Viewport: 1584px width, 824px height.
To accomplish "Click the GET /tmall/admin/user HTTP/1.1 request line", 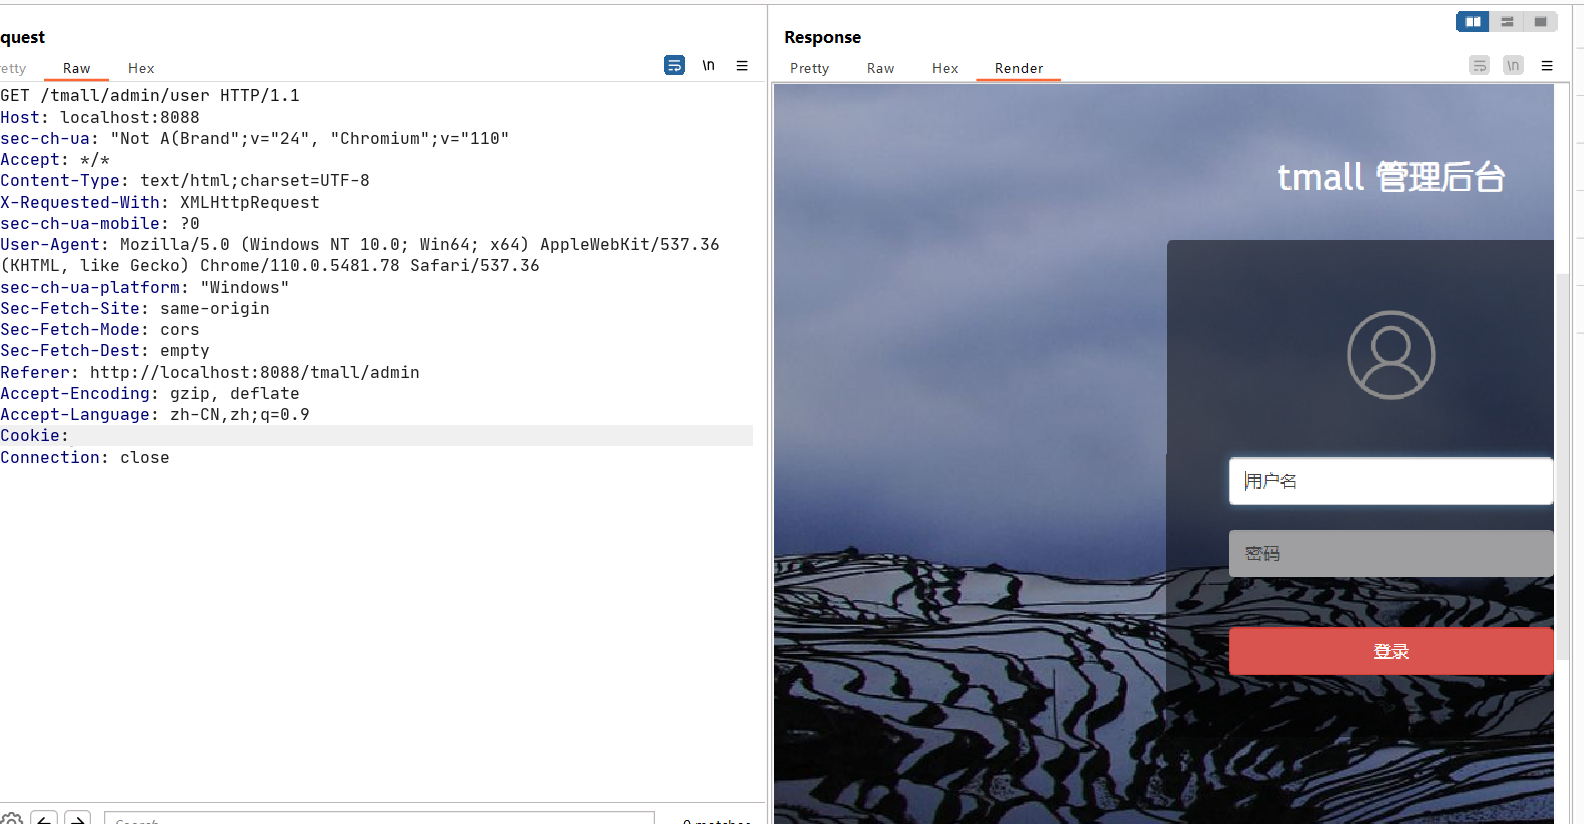I will click(x=150, y=96).
